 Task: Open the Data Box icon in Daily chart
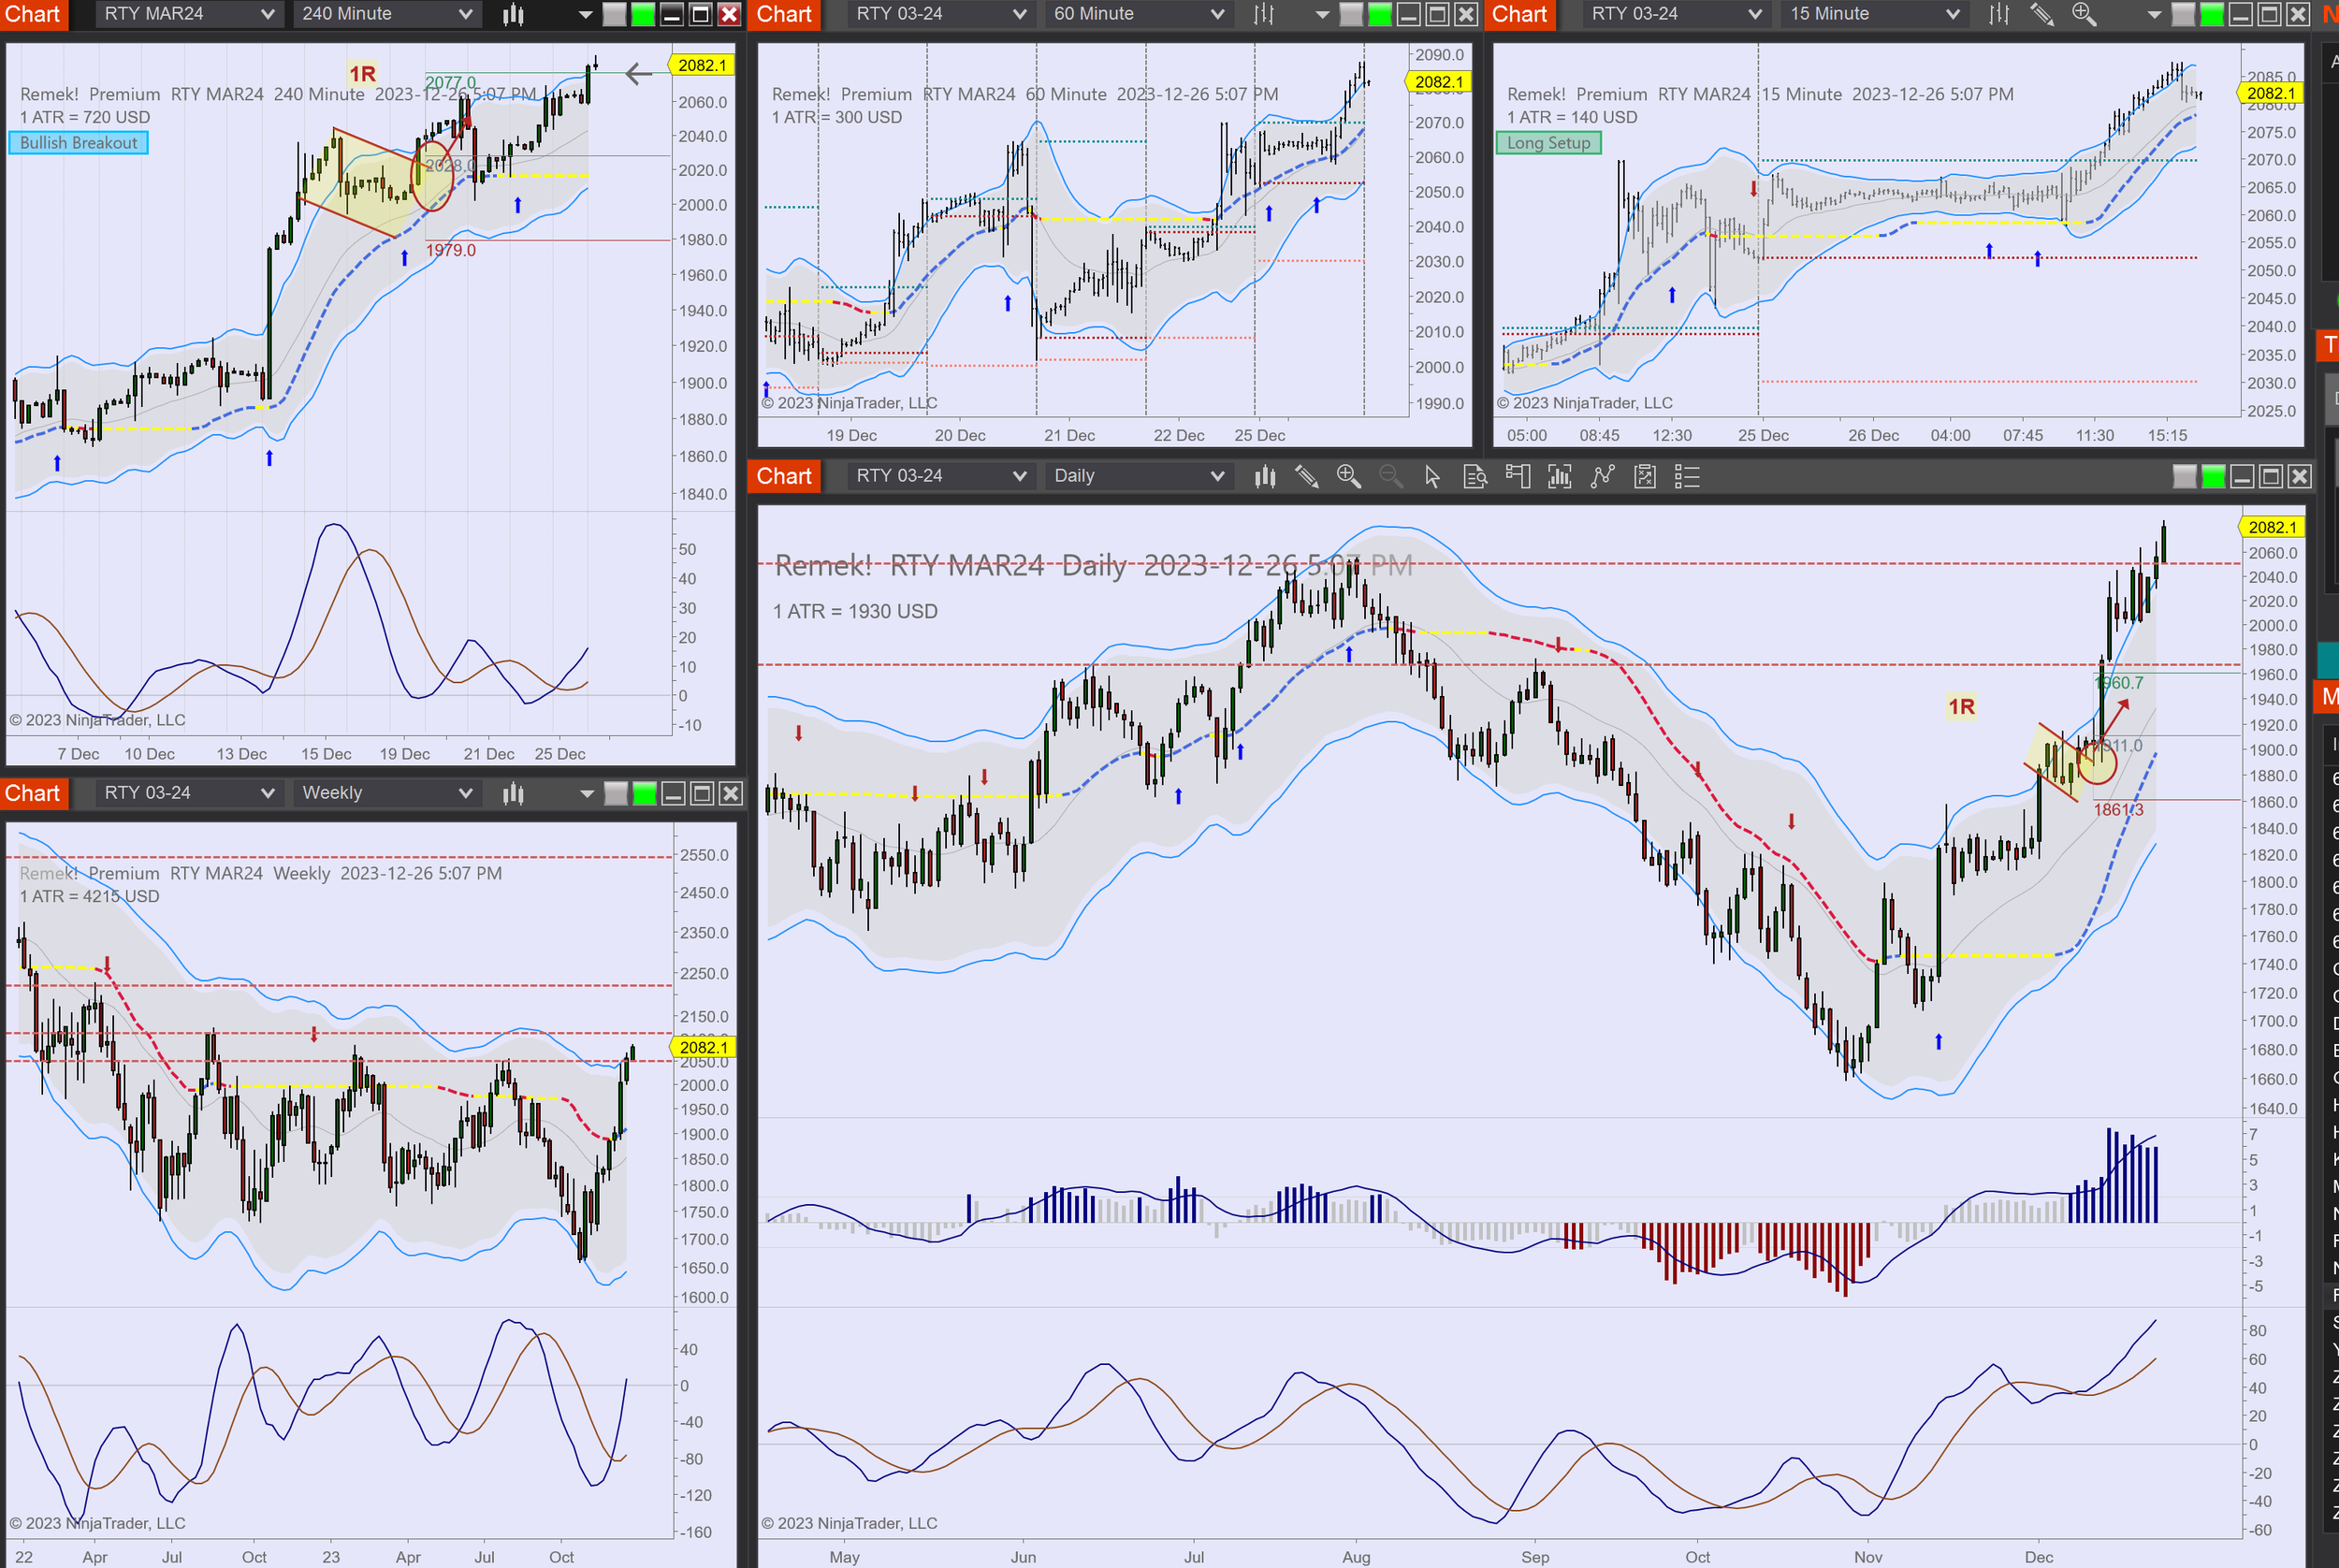1475,477
